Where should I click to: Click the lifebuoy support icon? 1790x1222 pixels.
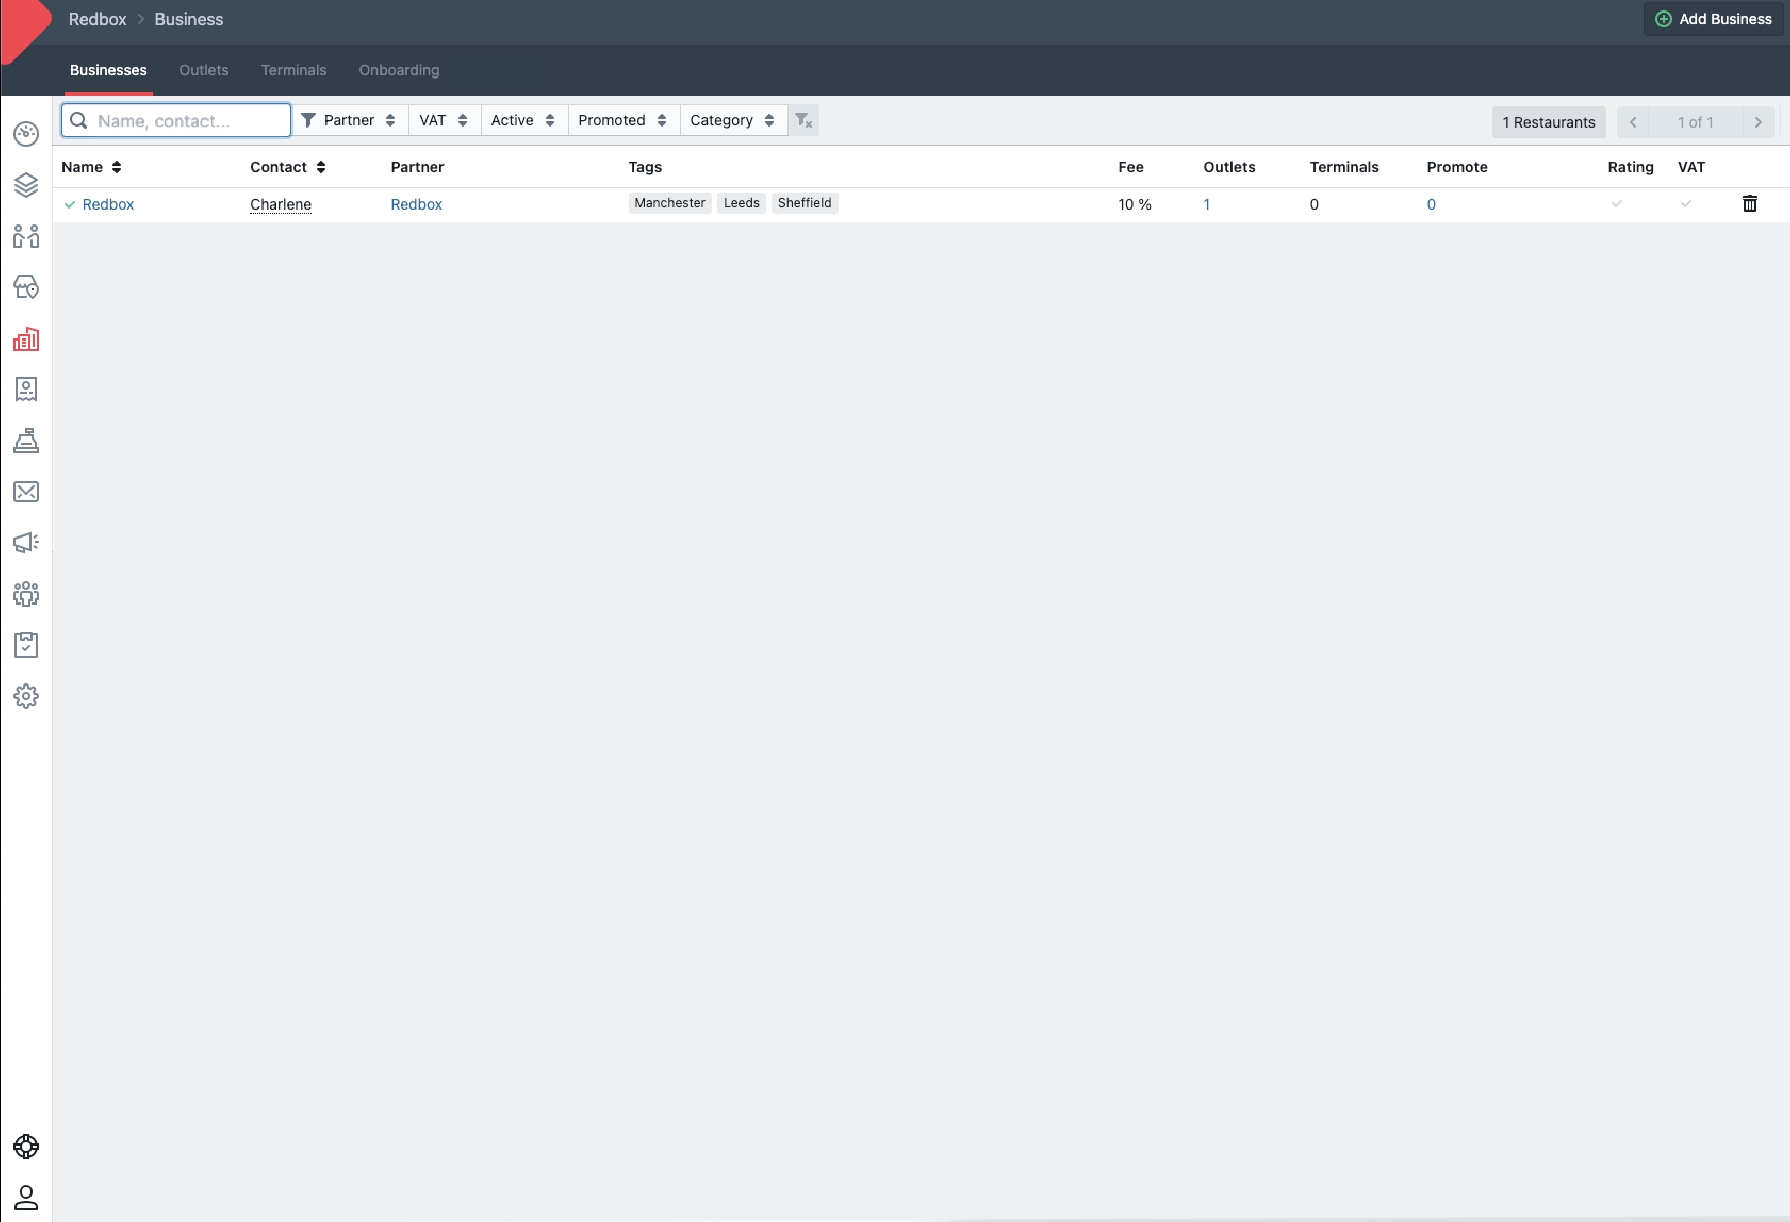(x=26, y=1146)
